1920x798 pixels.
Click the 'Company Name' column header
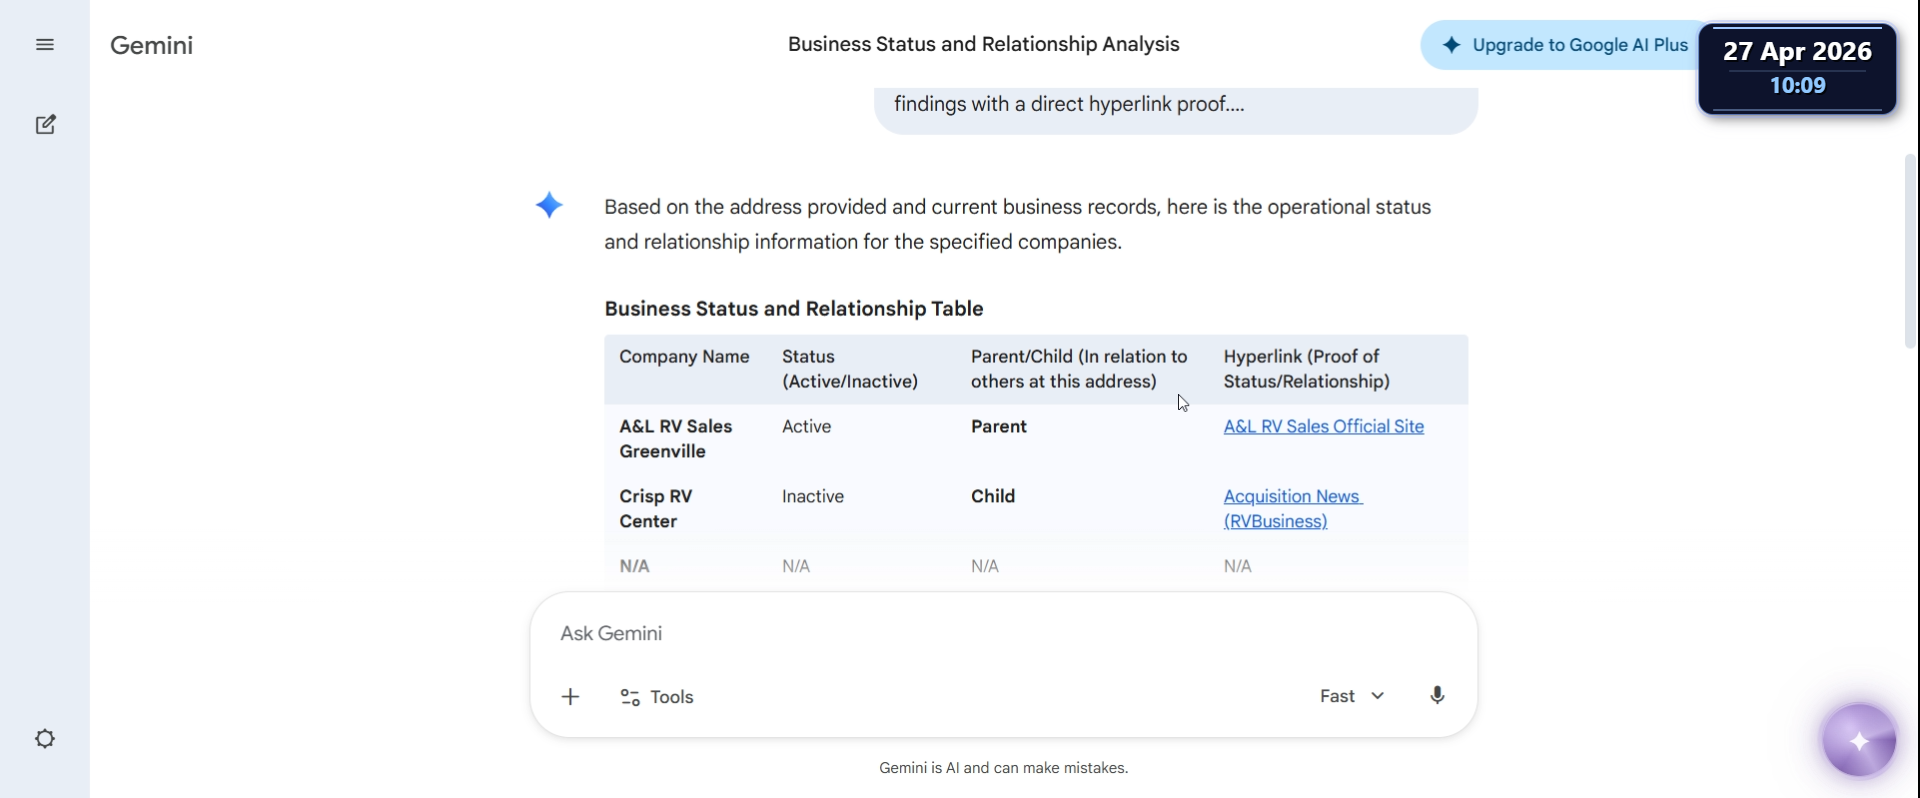[684, 357]
